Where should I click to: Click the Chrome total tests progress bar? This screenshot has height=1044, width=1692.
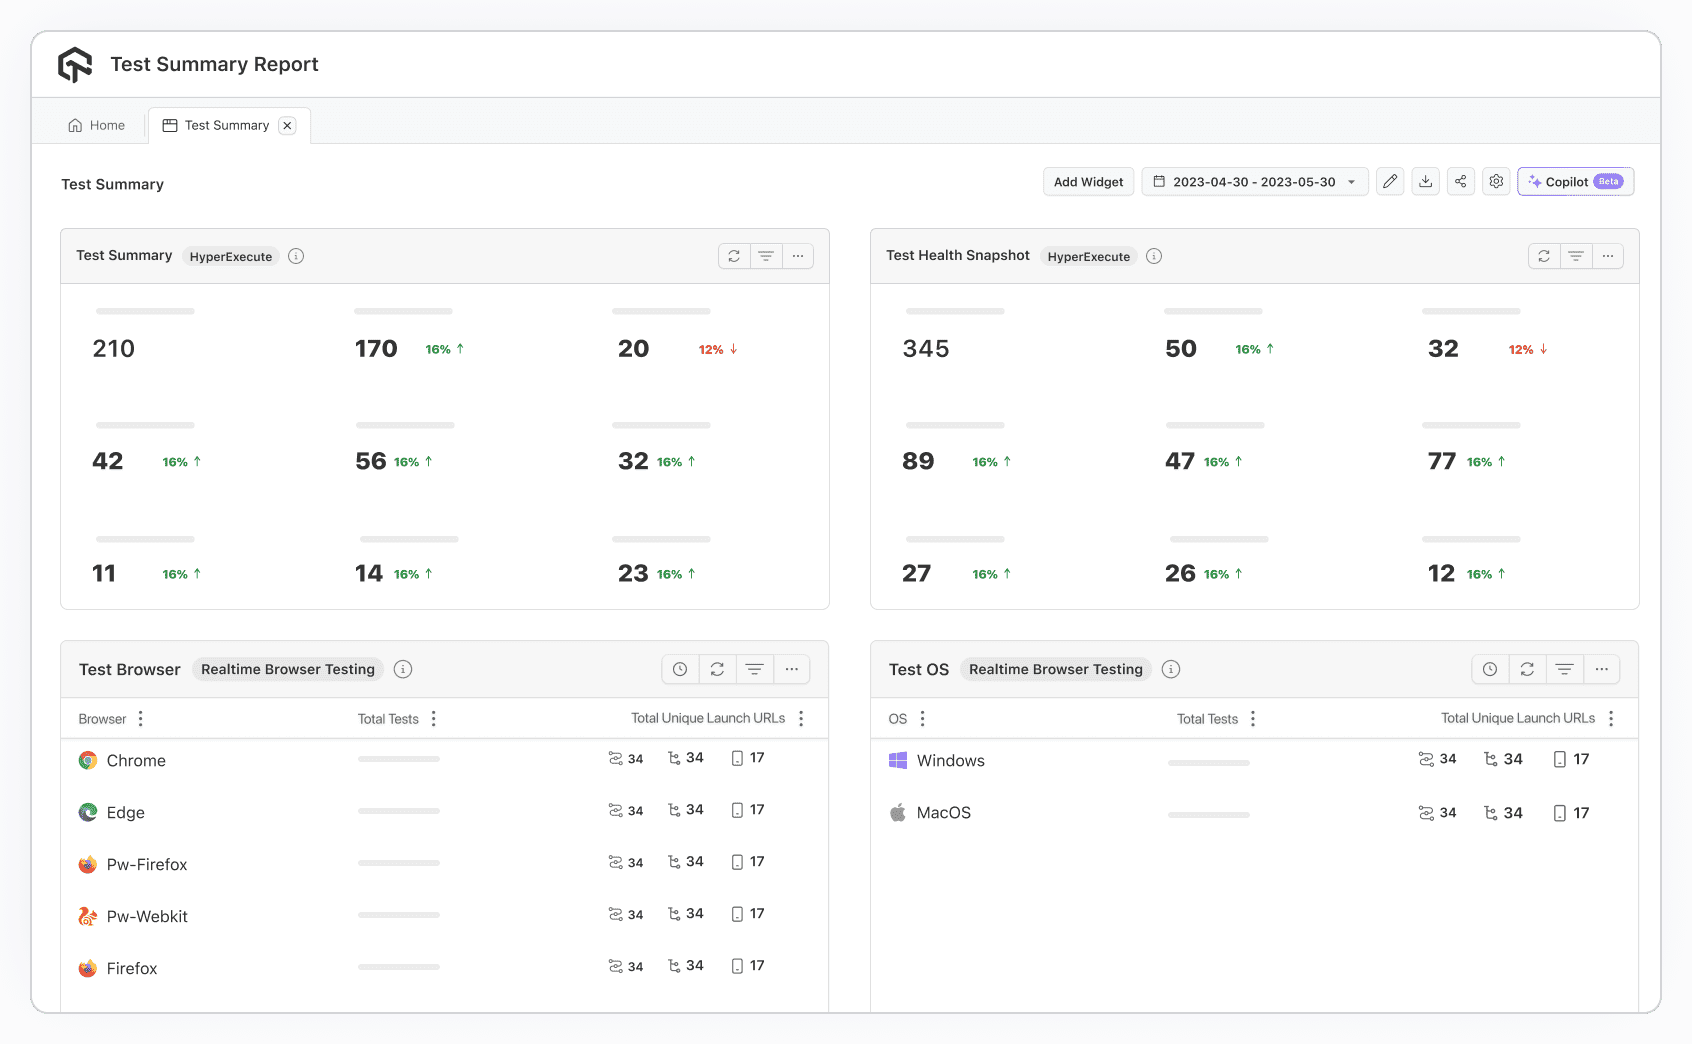coord(399,759)
